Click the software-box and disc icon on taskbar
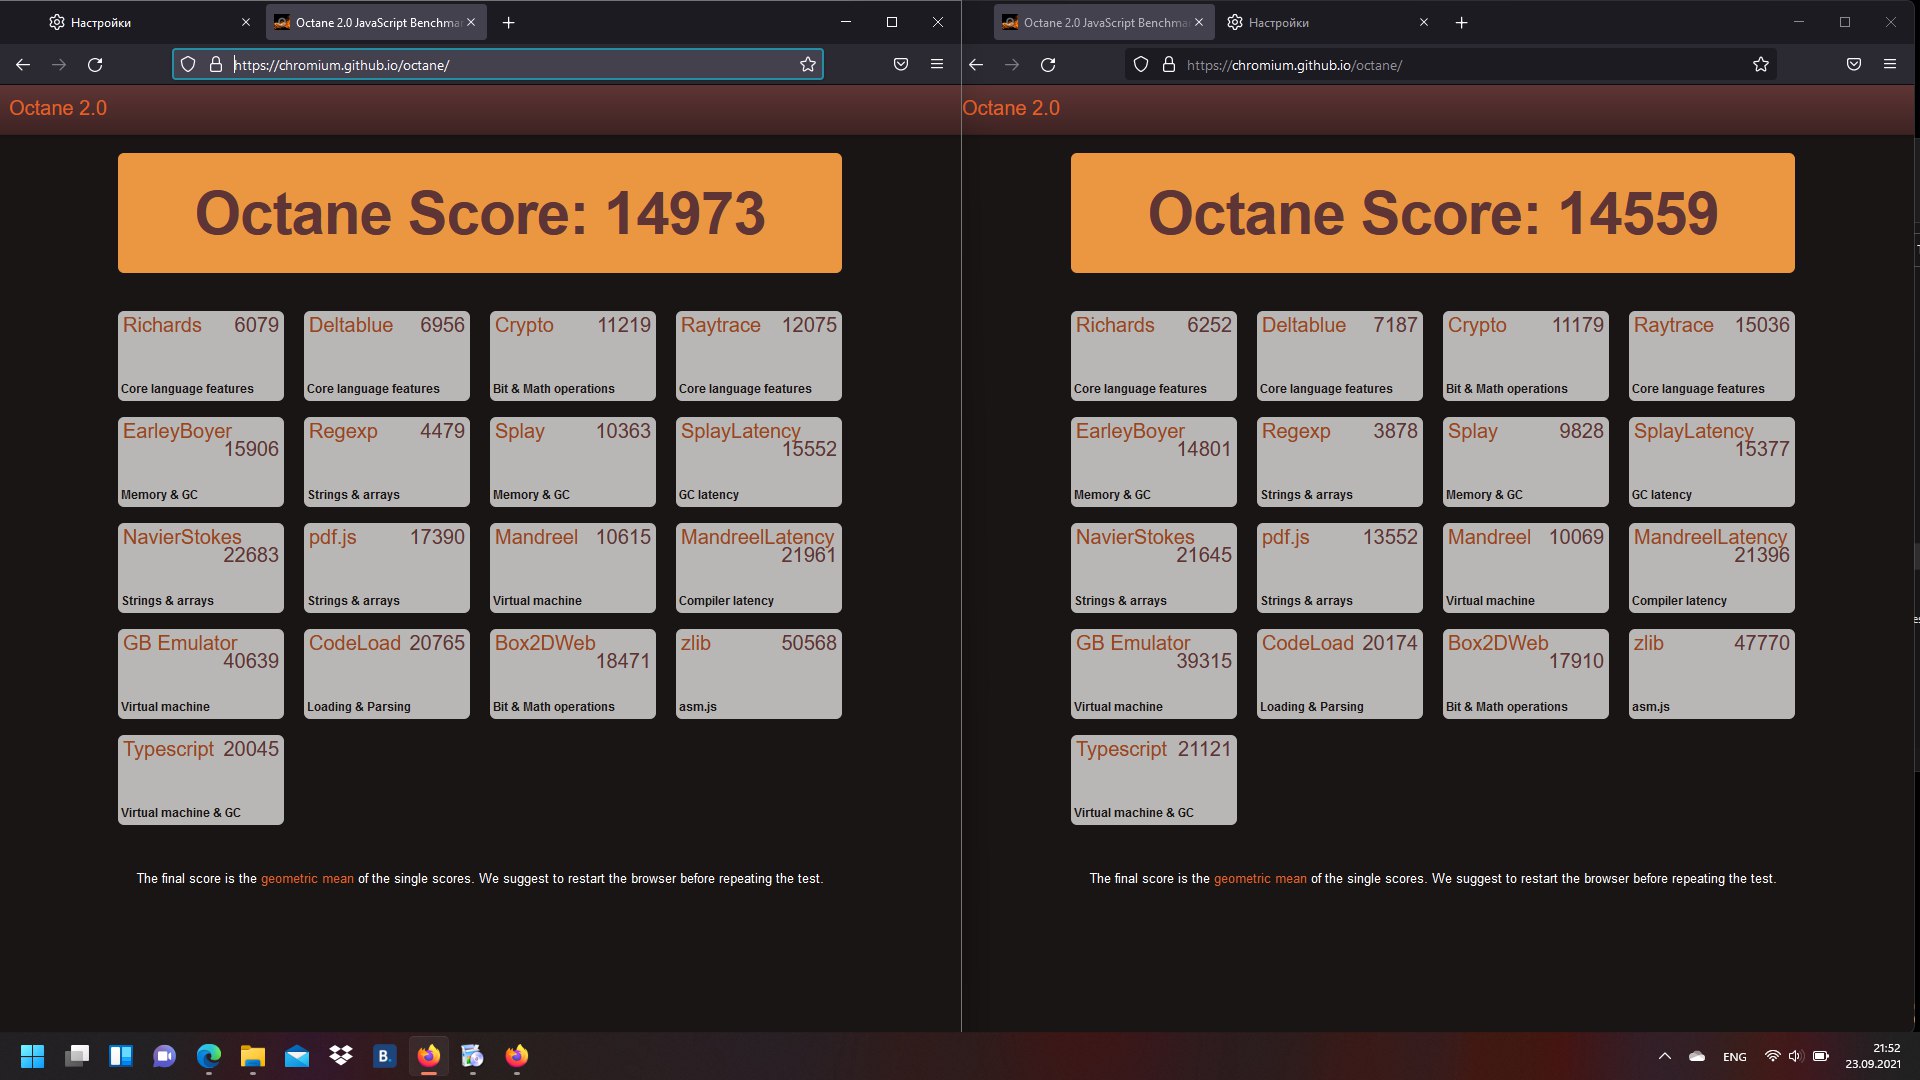 point(472,1056)
